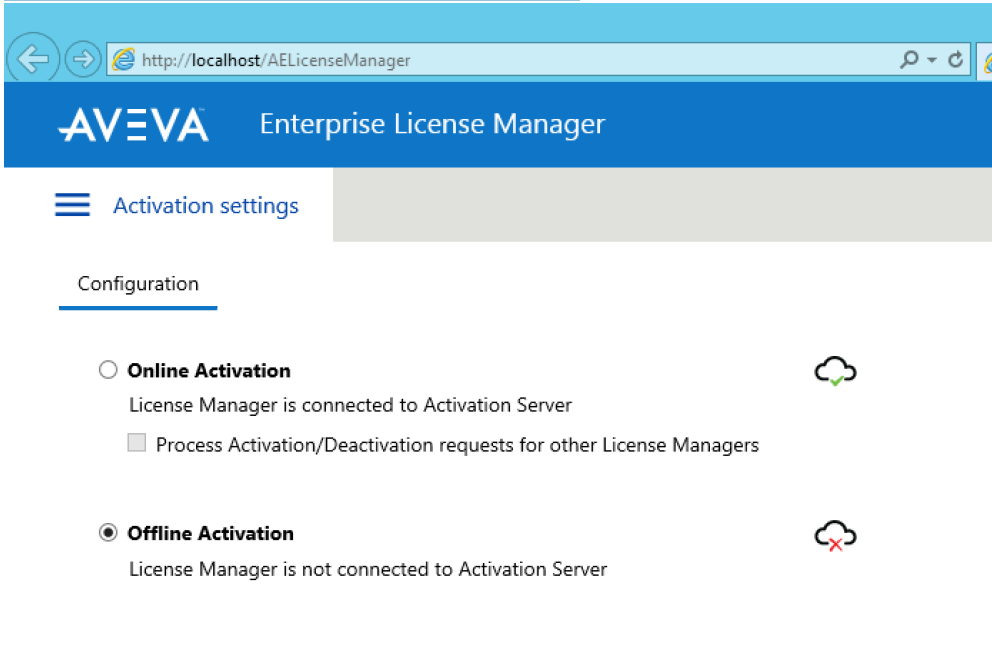This screenshot has width=992, height=653.
Task: Click 'License Manager is connected to Activation Server' text
Action: point(350,405)
